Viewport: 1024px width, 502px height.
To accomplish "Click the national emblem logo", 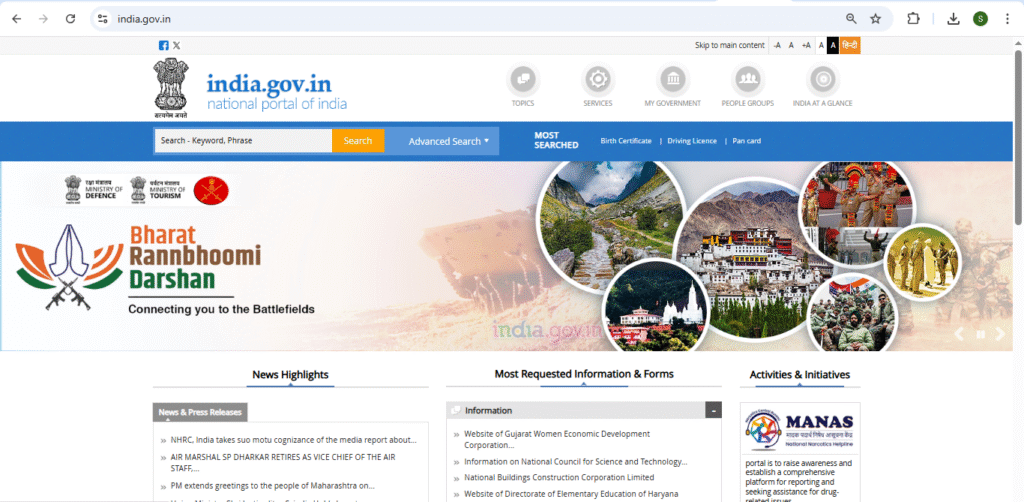I will 170,88.
